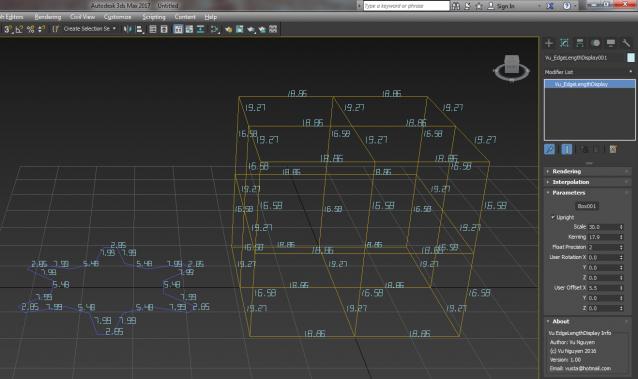Click the User Offset X spinner

coord(621,288)
